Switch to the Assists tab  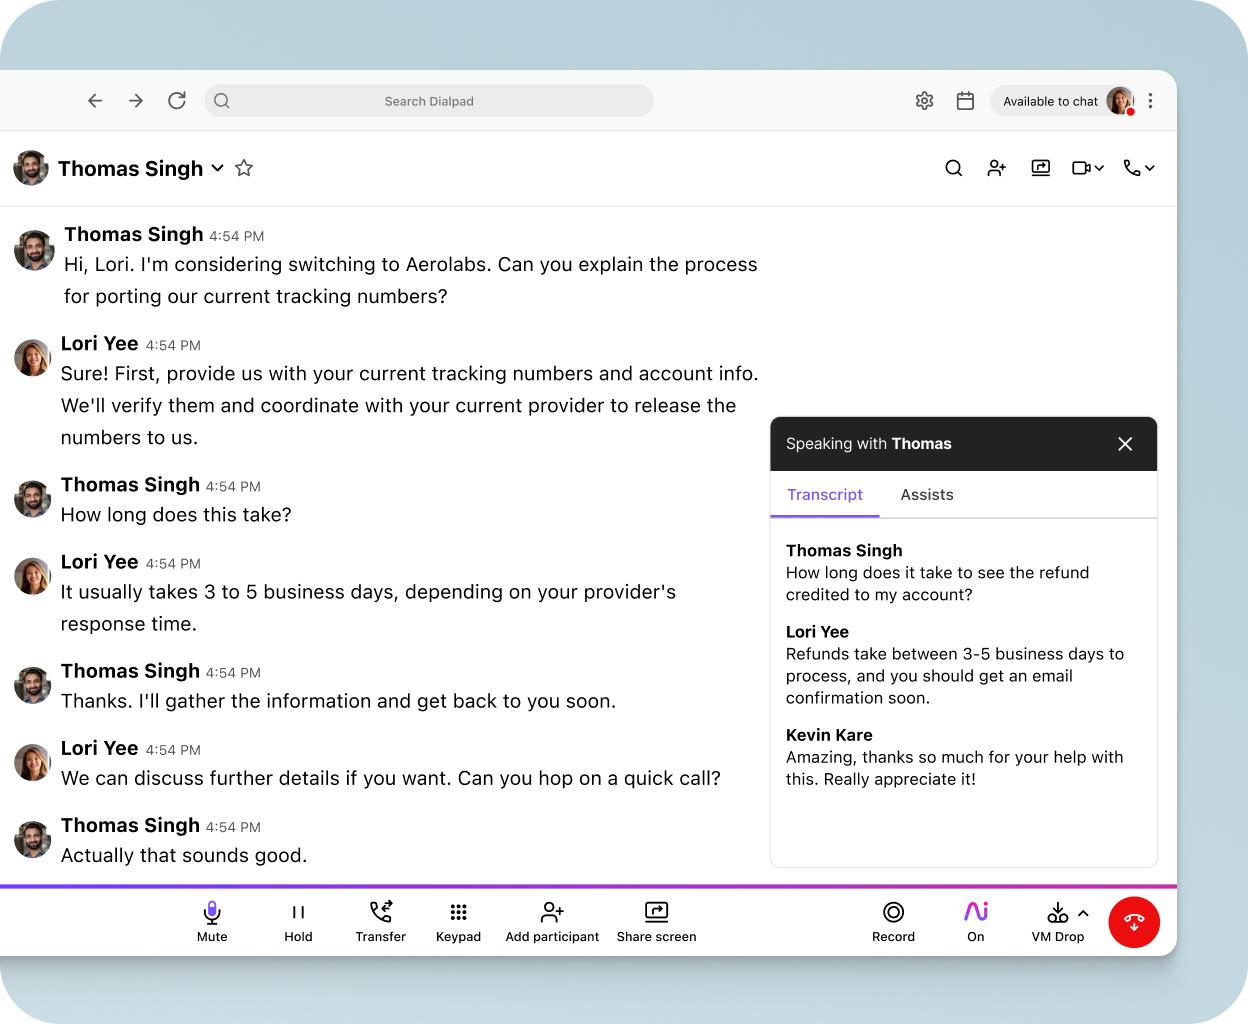pyautogui.click(x=926, y=494)
